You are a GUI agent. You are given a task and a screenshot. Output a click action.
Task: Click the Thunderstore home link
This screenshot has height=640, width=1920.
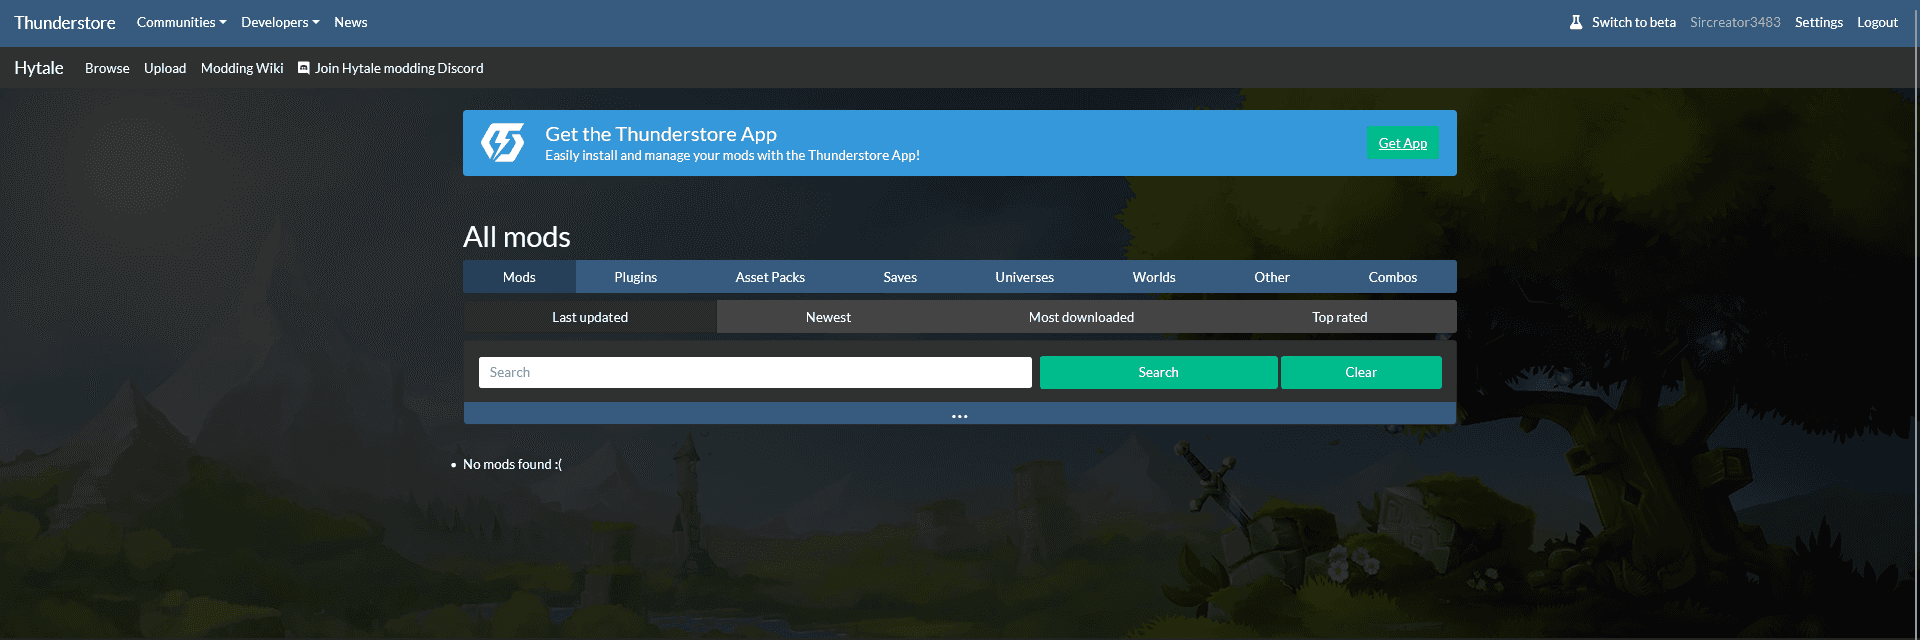[x=65, y=22]
